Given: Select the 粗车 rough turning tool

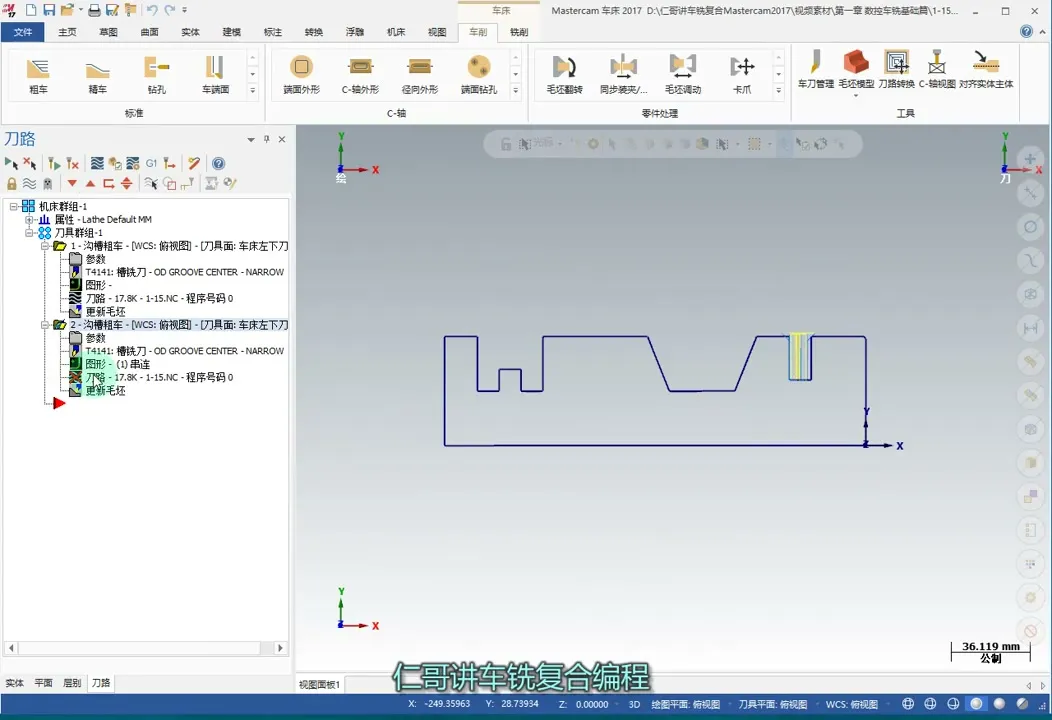Looking at the screenshot, I should (x=38, y=74).
